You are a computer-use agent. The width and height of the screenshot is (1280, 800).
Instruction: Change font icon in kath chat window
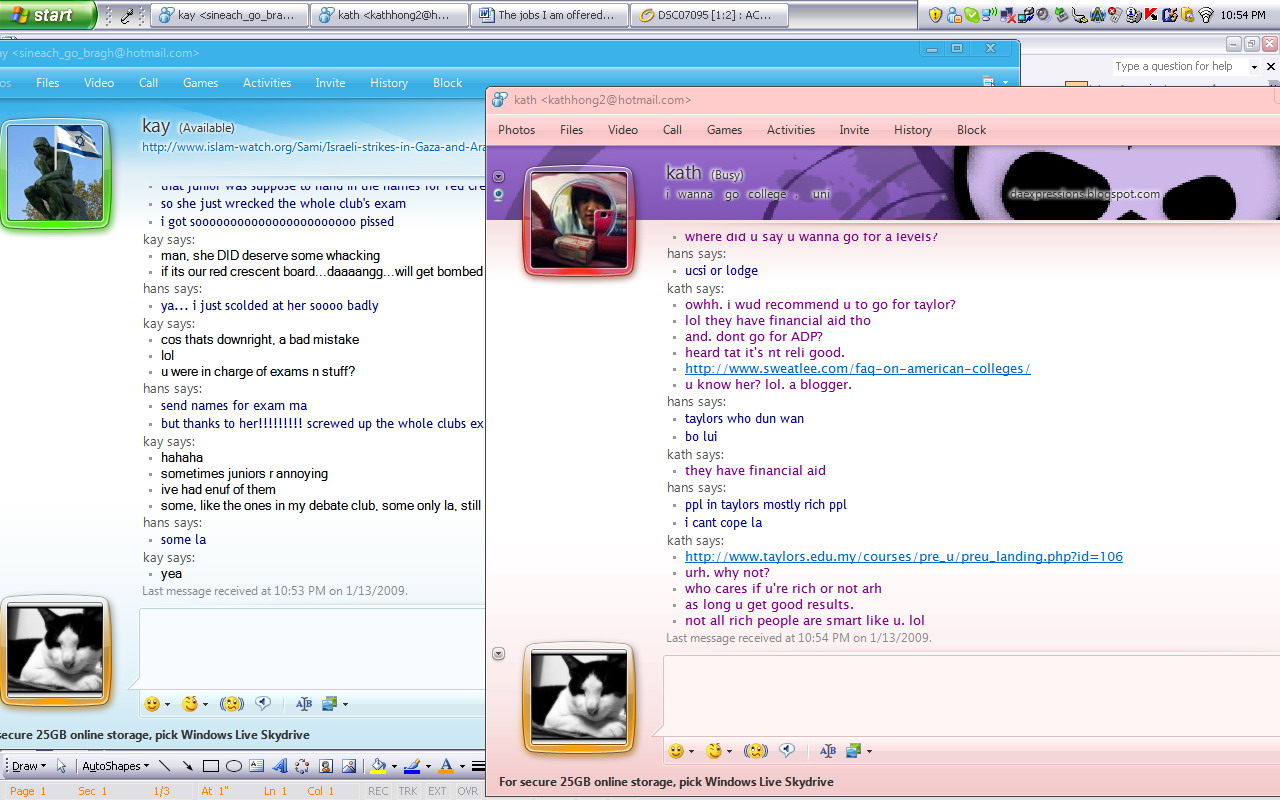(828, 751)
